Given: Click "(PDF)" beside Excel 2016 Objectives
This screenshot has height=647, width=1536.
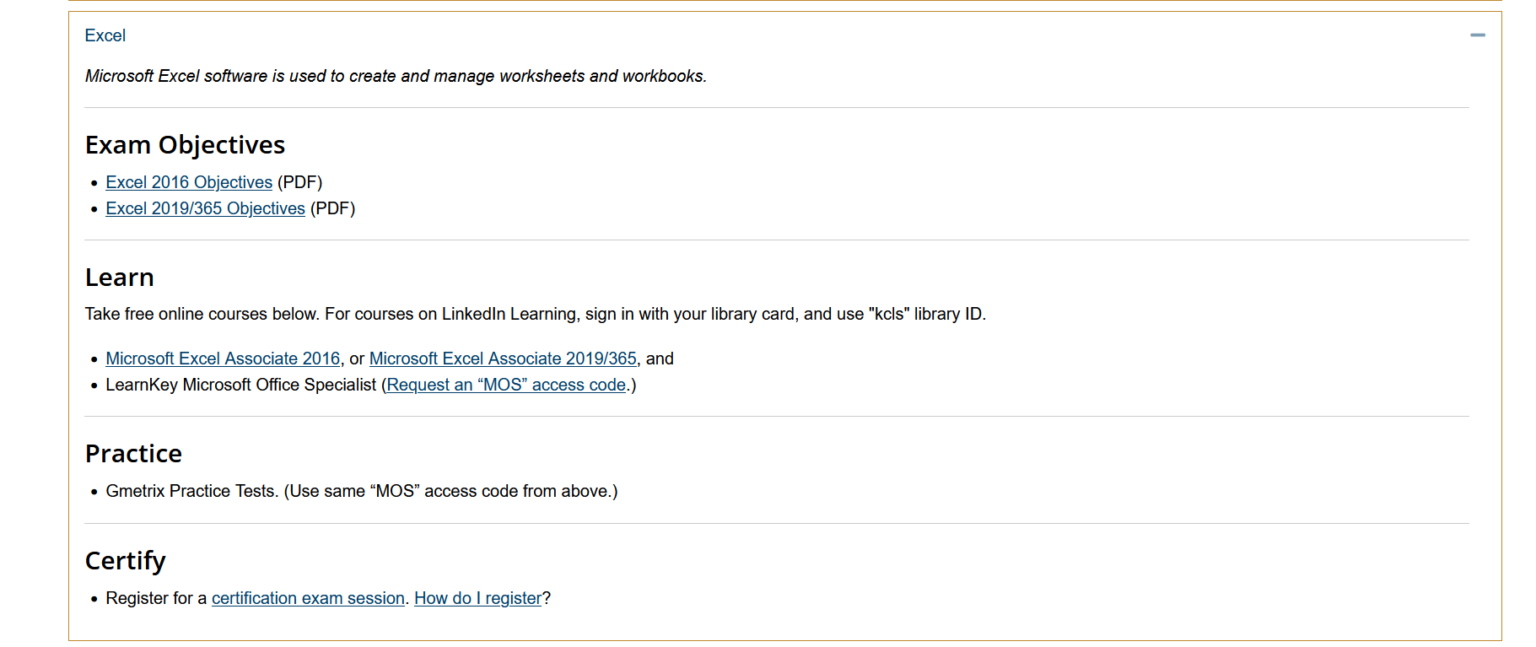Looking at the screenshot, I should click(300, 182).
